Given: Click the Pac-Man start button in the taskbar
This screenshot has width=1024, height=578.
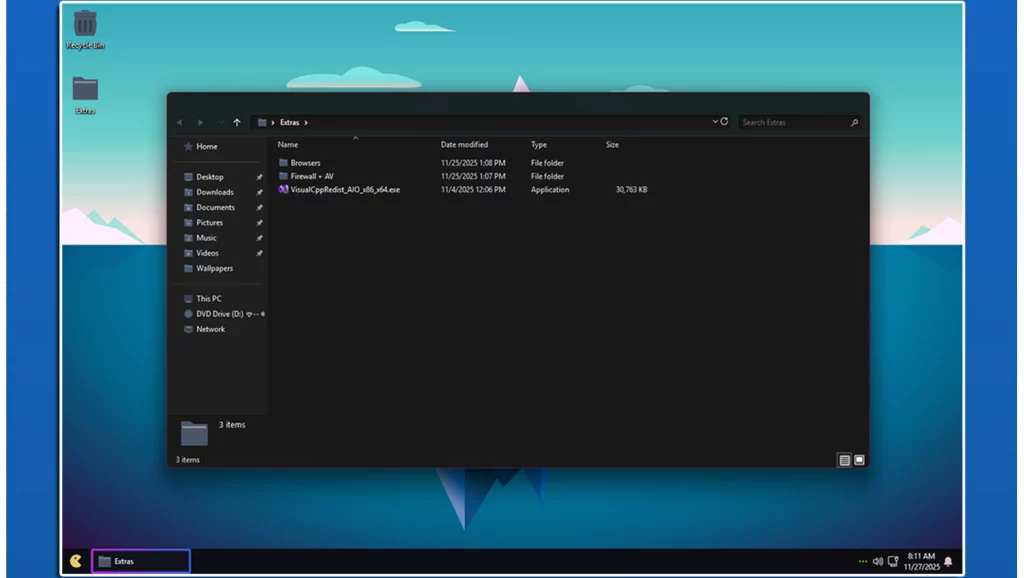Looking at the screenshot, I should point(76,561).
